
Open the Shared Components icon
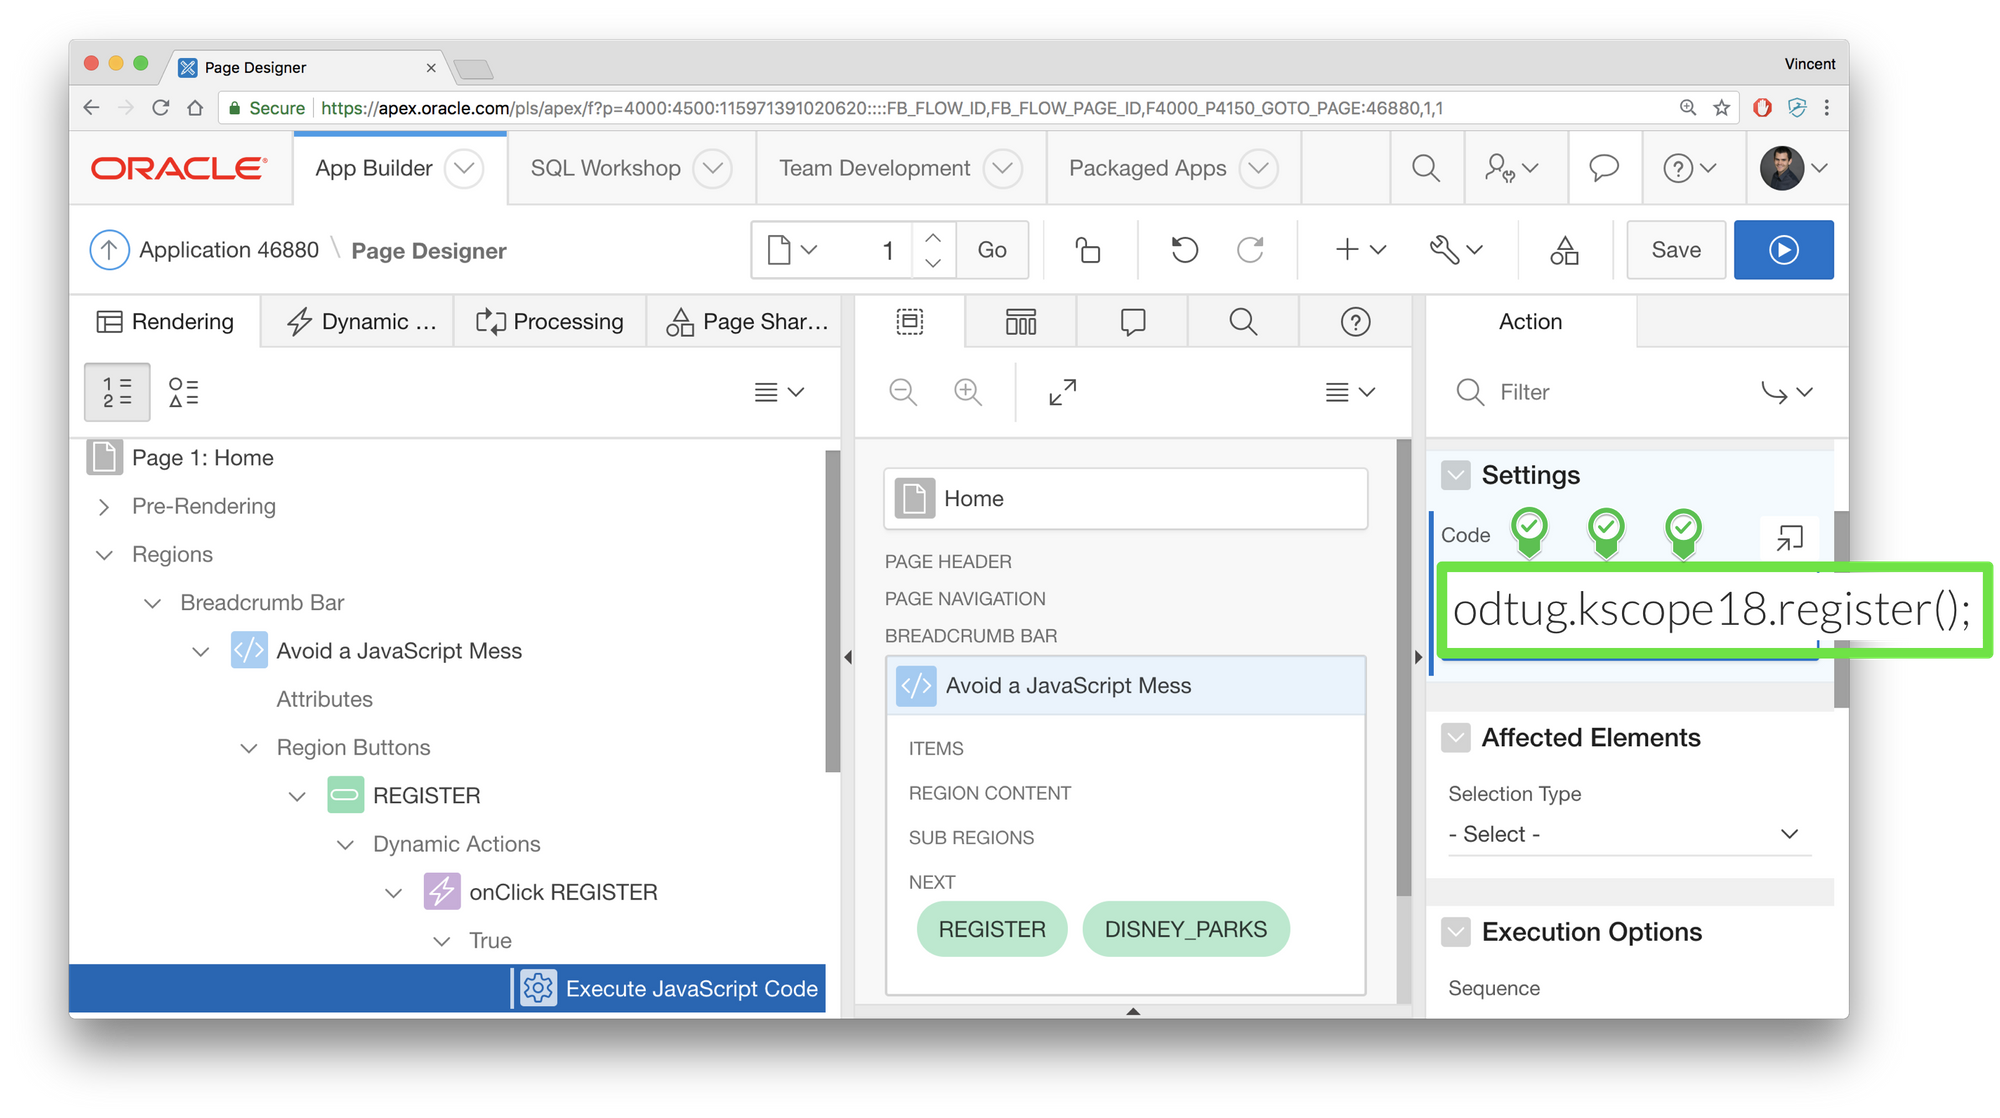[x=1564, y=250]
